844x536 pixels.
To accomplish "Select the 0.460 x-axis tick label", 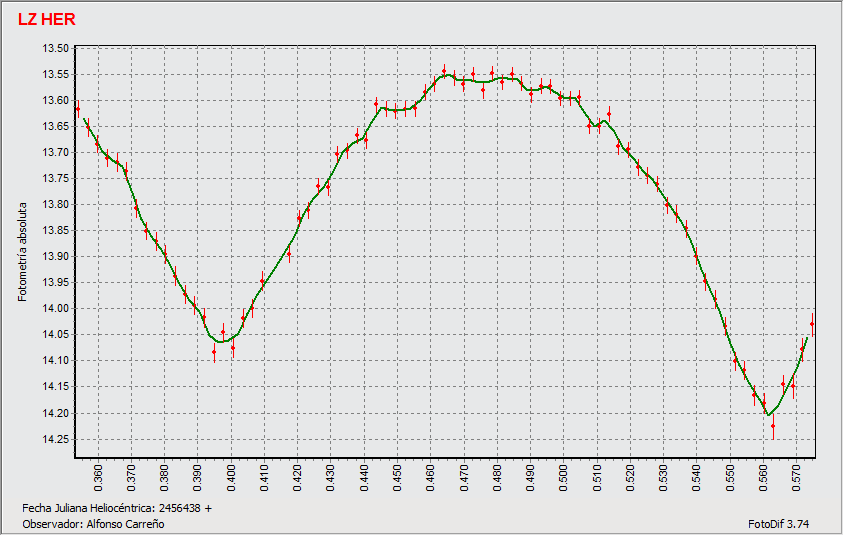I will (430, 477).
